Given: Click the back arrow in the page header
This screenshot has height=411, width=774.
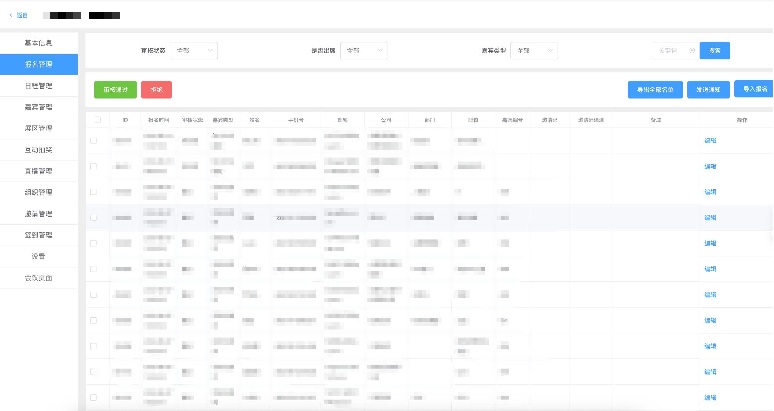Looking at the screenshot, I should (12, 16).
